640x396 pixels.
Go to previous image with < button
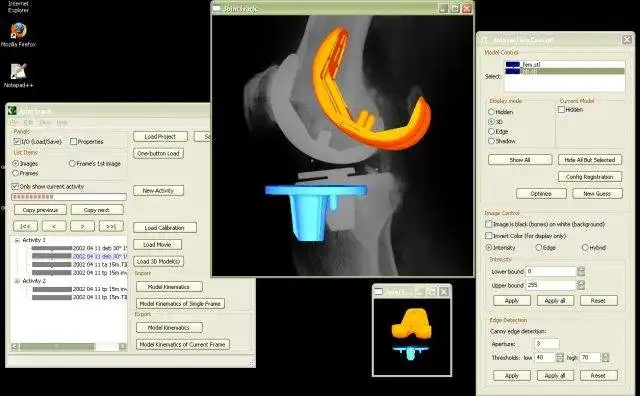click(54, 226)
